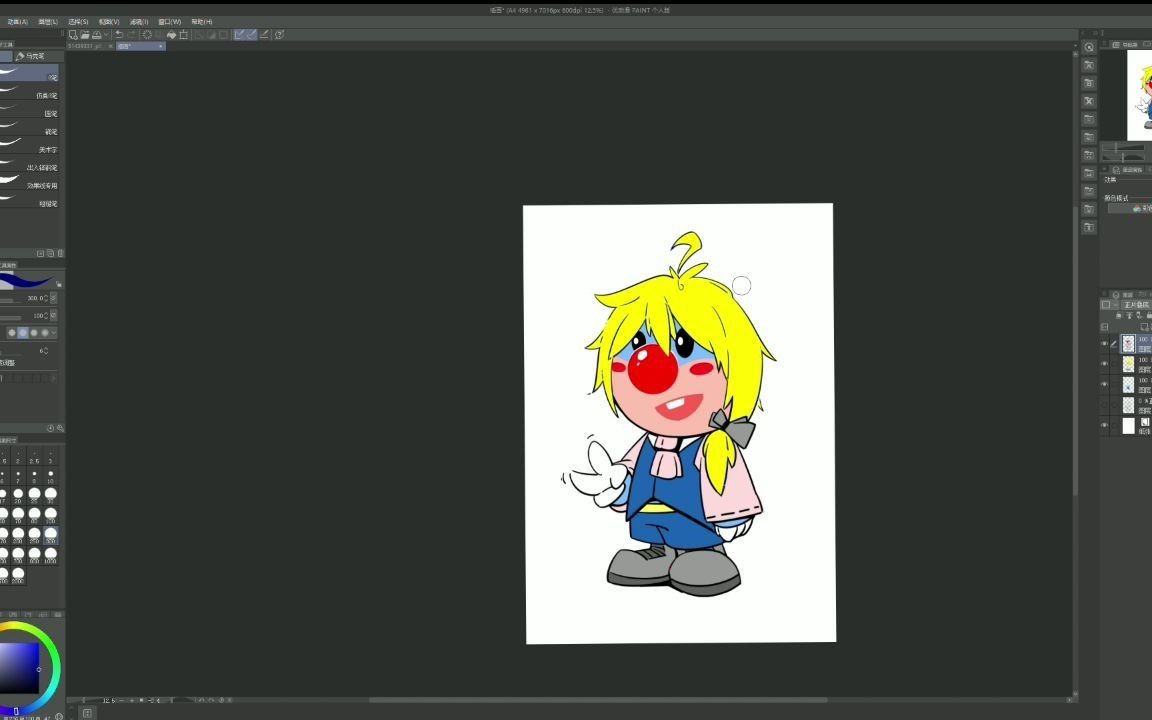Open the 窗口(W) menu
Viewport: 1152px width, 720px height.
(x=170, y=22)
